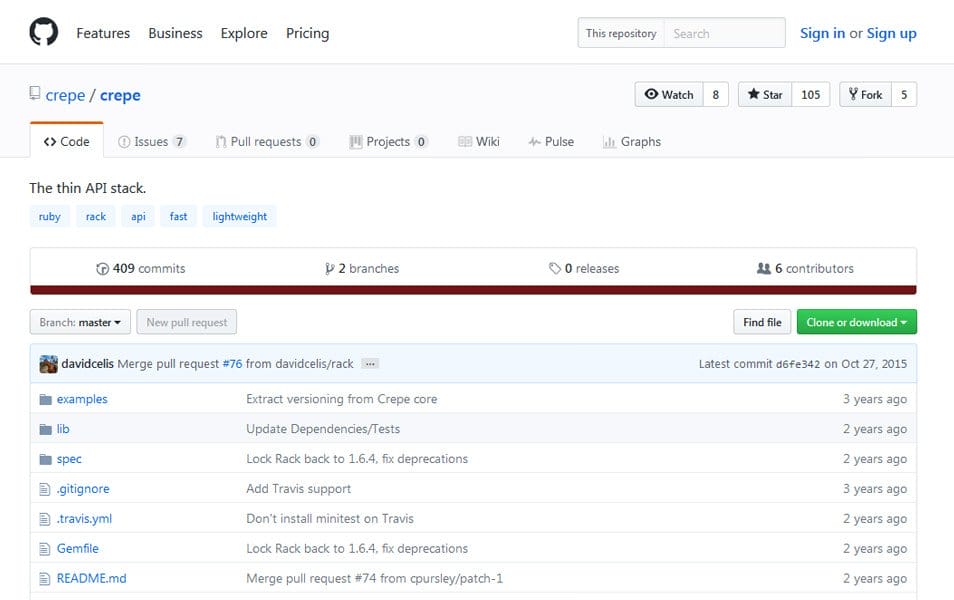Click the examples folder icon
Viewport: 954px width, 600px height.
[x=46, y=399]
